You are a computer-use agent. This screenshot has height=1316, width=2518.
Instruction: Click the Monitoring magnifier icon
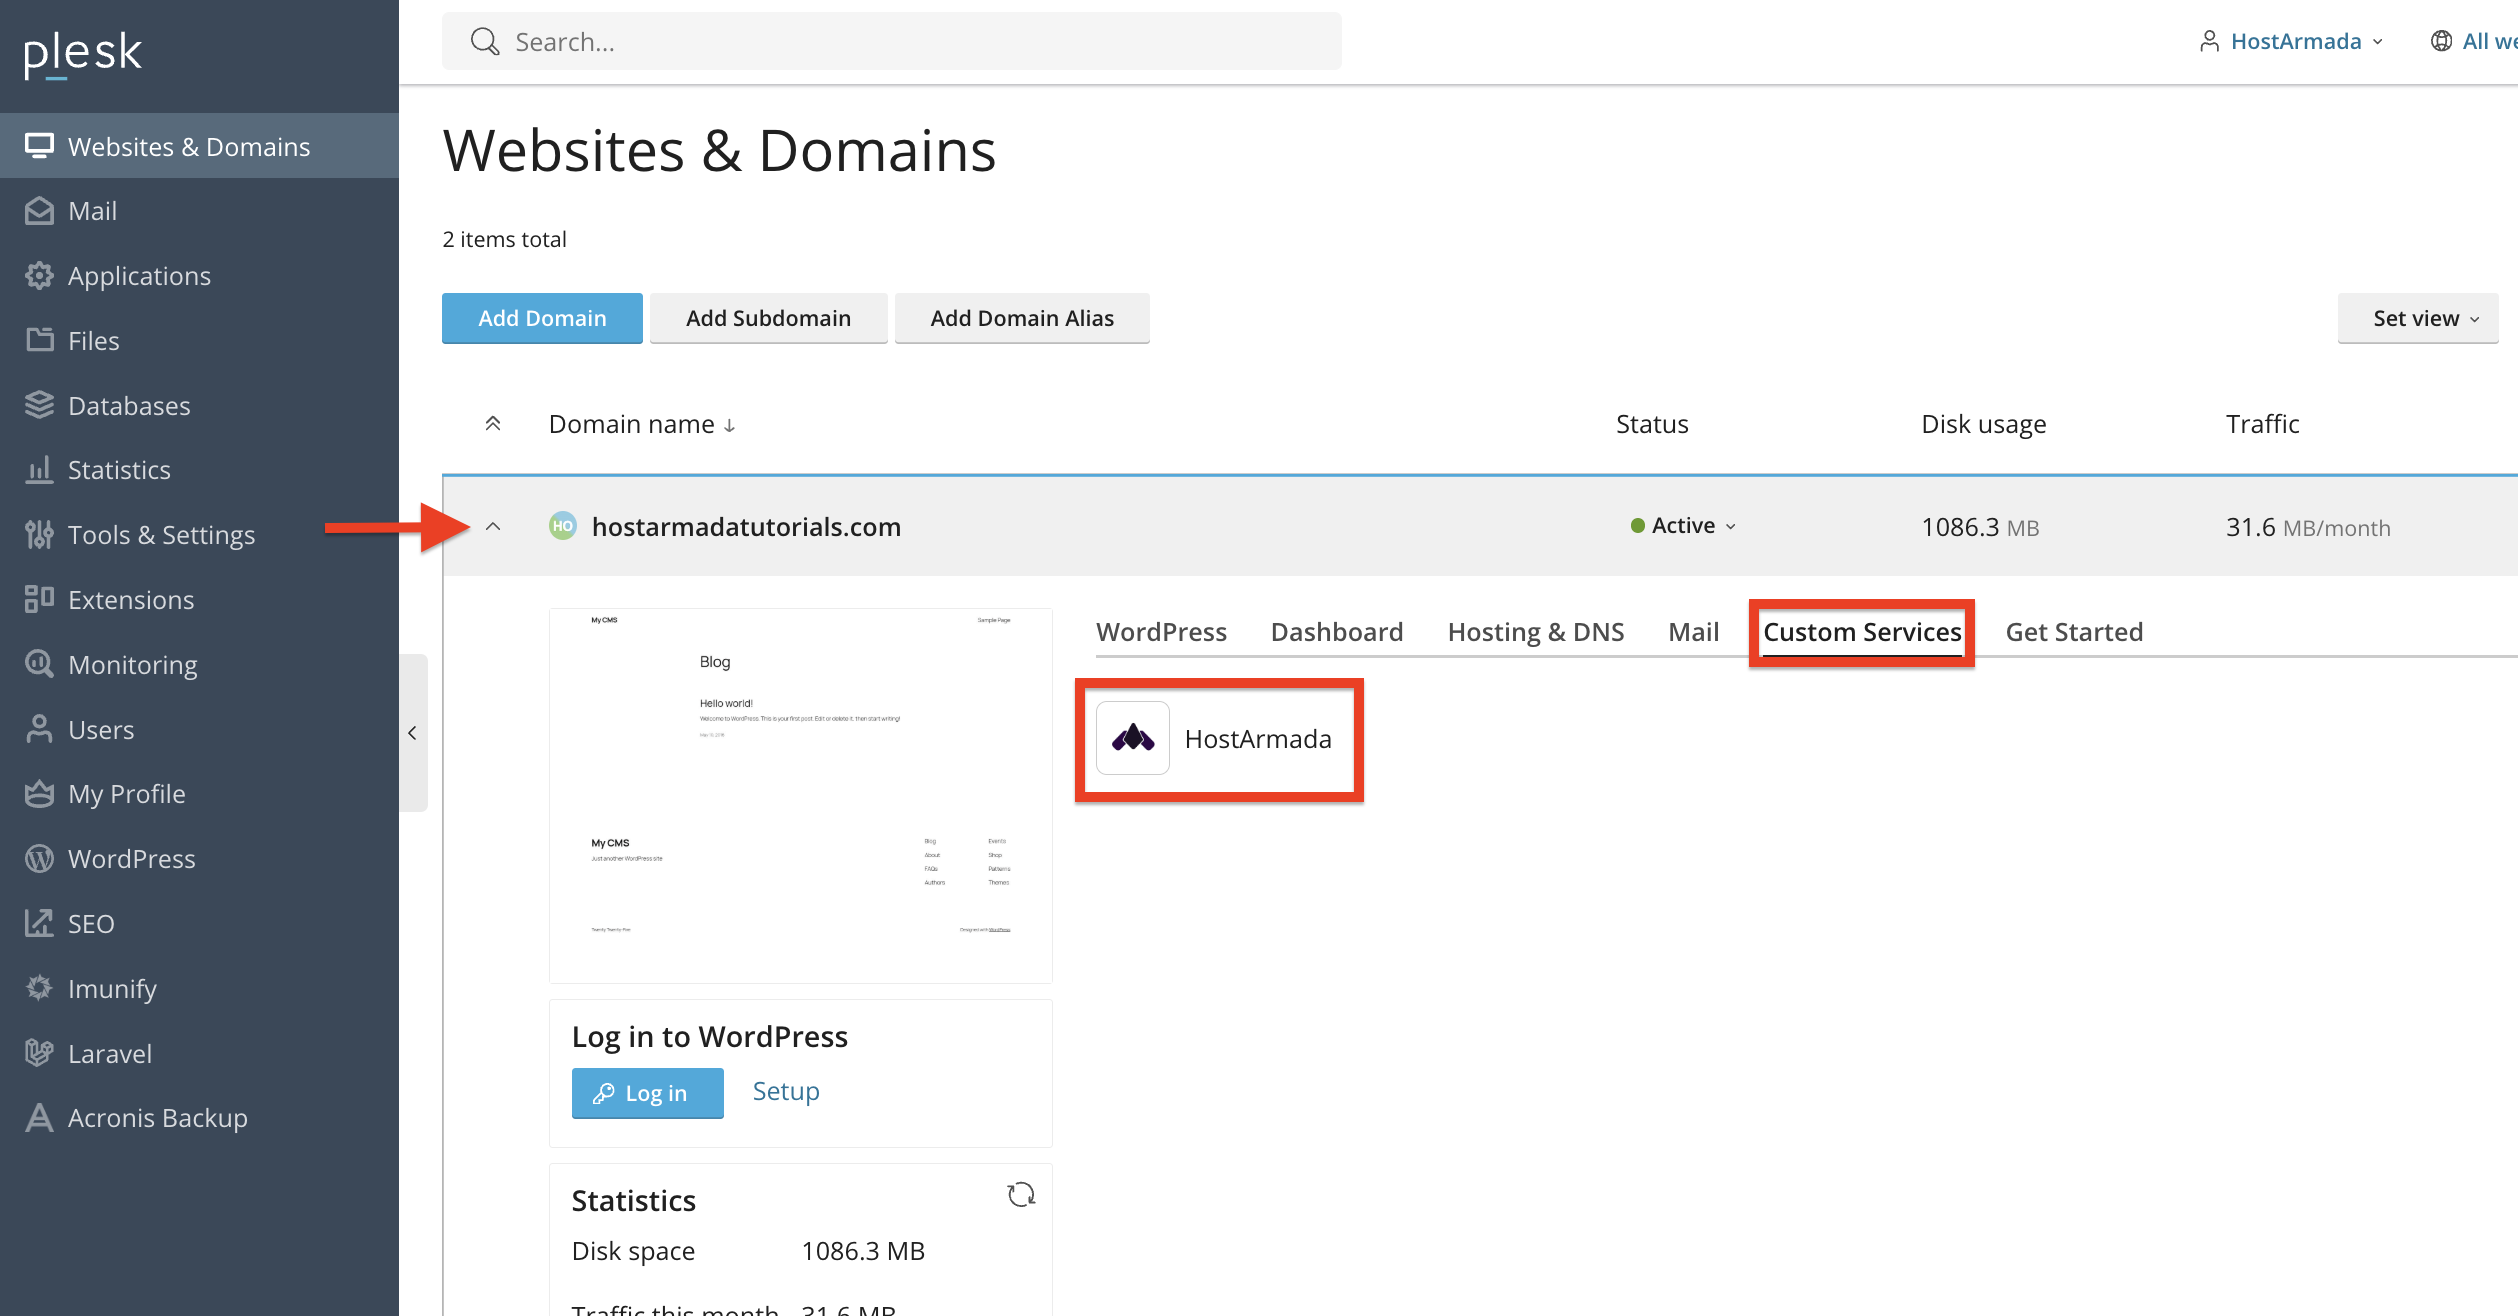[x=39, y=664]
